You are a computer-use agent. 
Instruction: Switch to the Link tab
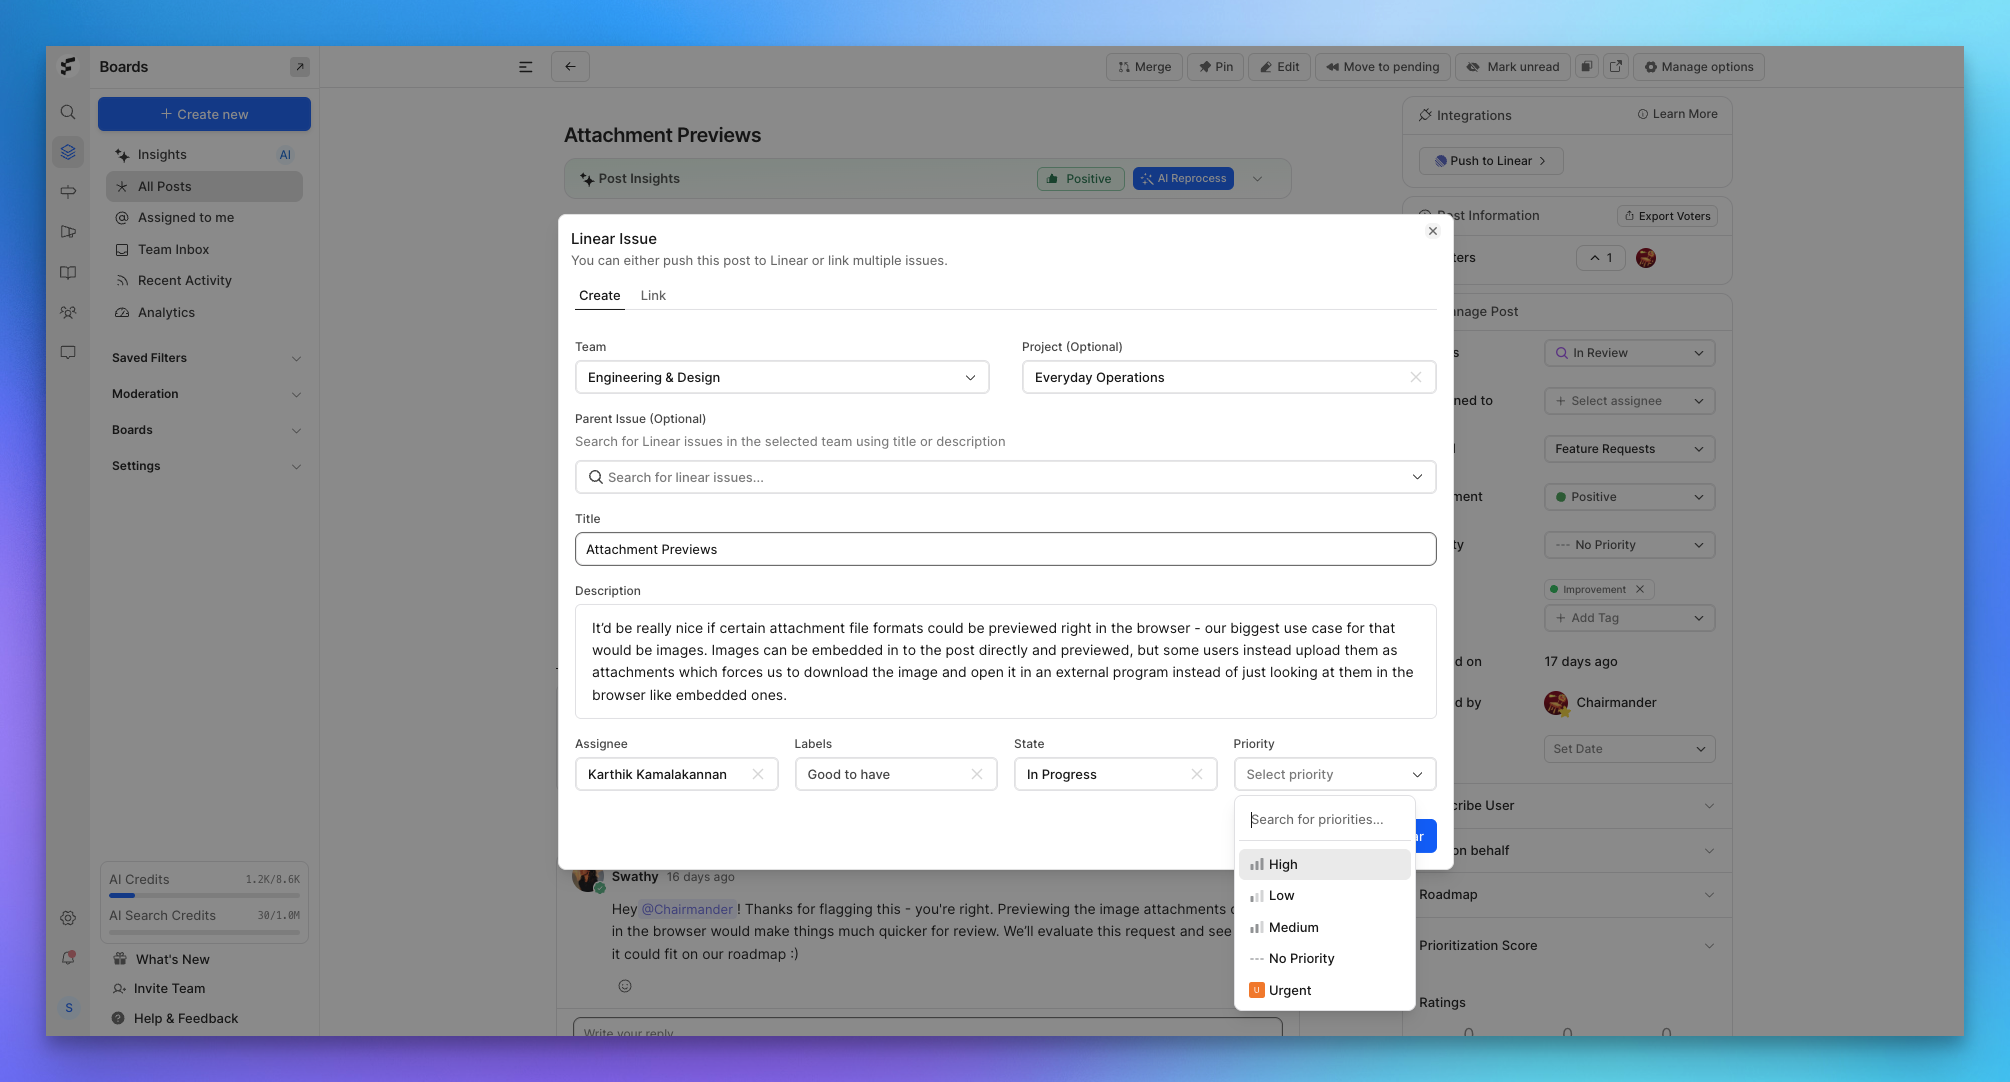click(x=653, y=295)
